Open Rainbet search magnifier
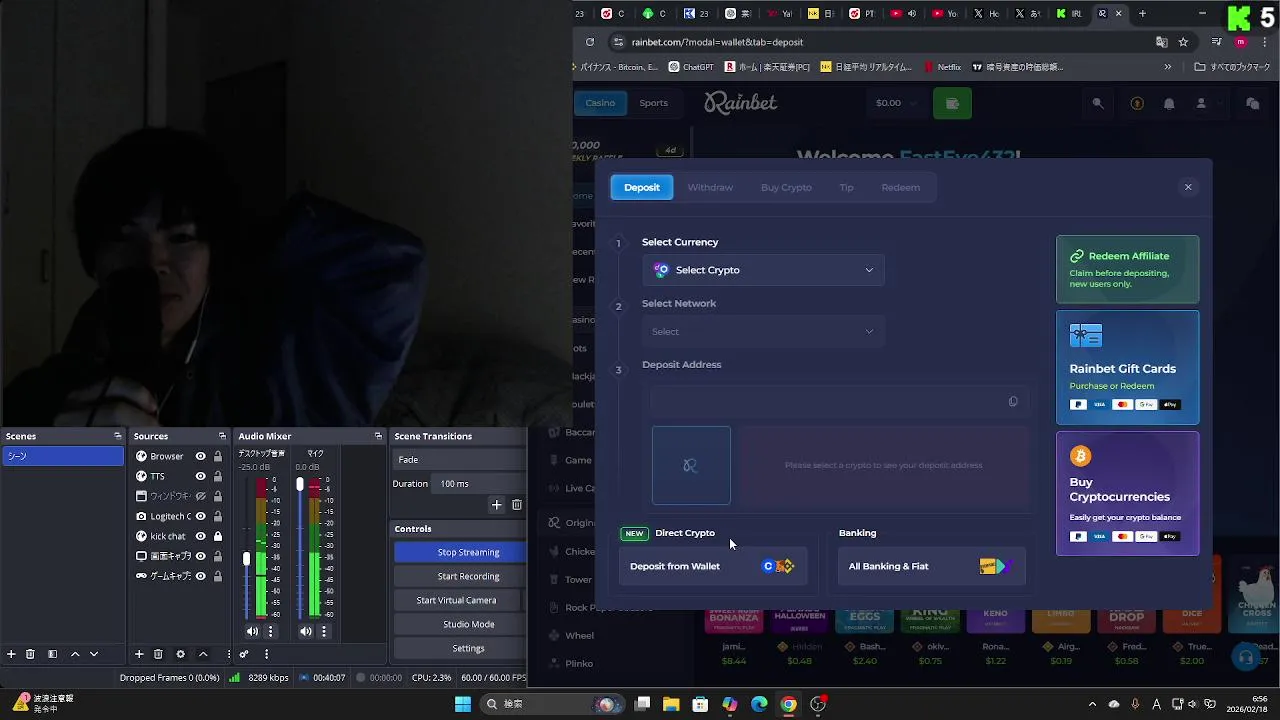Image resolution: width=1280 pixels, height=720 pixels. [1098, 103]
